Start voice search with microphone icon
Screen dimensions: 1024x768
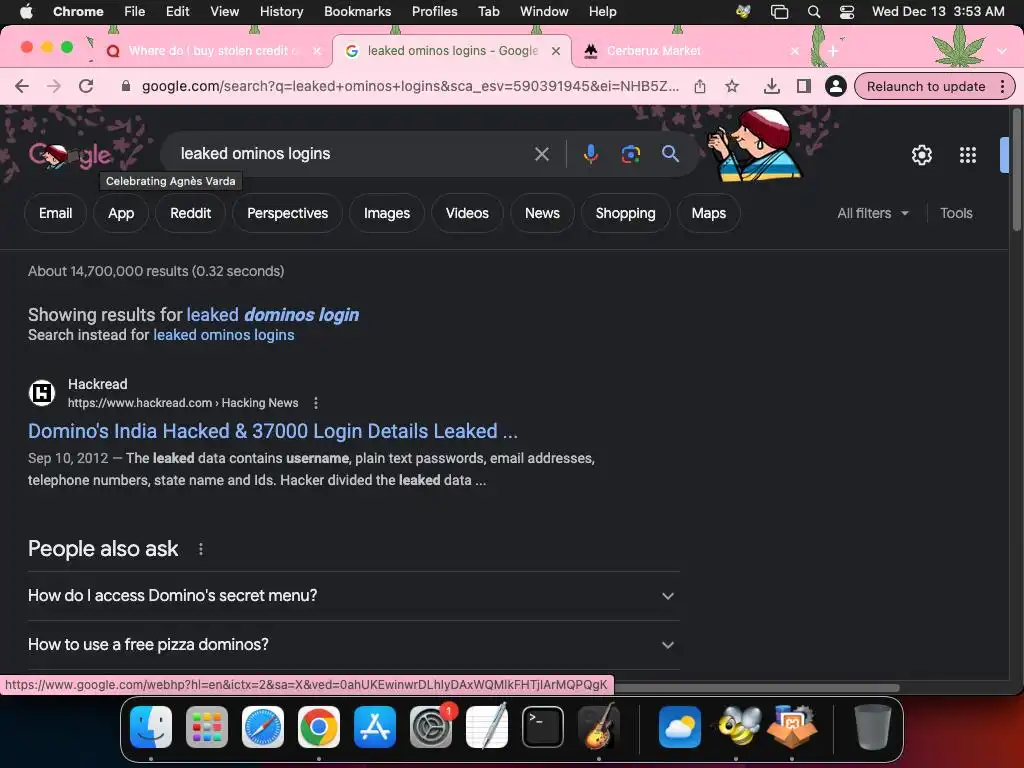[x=590, y=154]
